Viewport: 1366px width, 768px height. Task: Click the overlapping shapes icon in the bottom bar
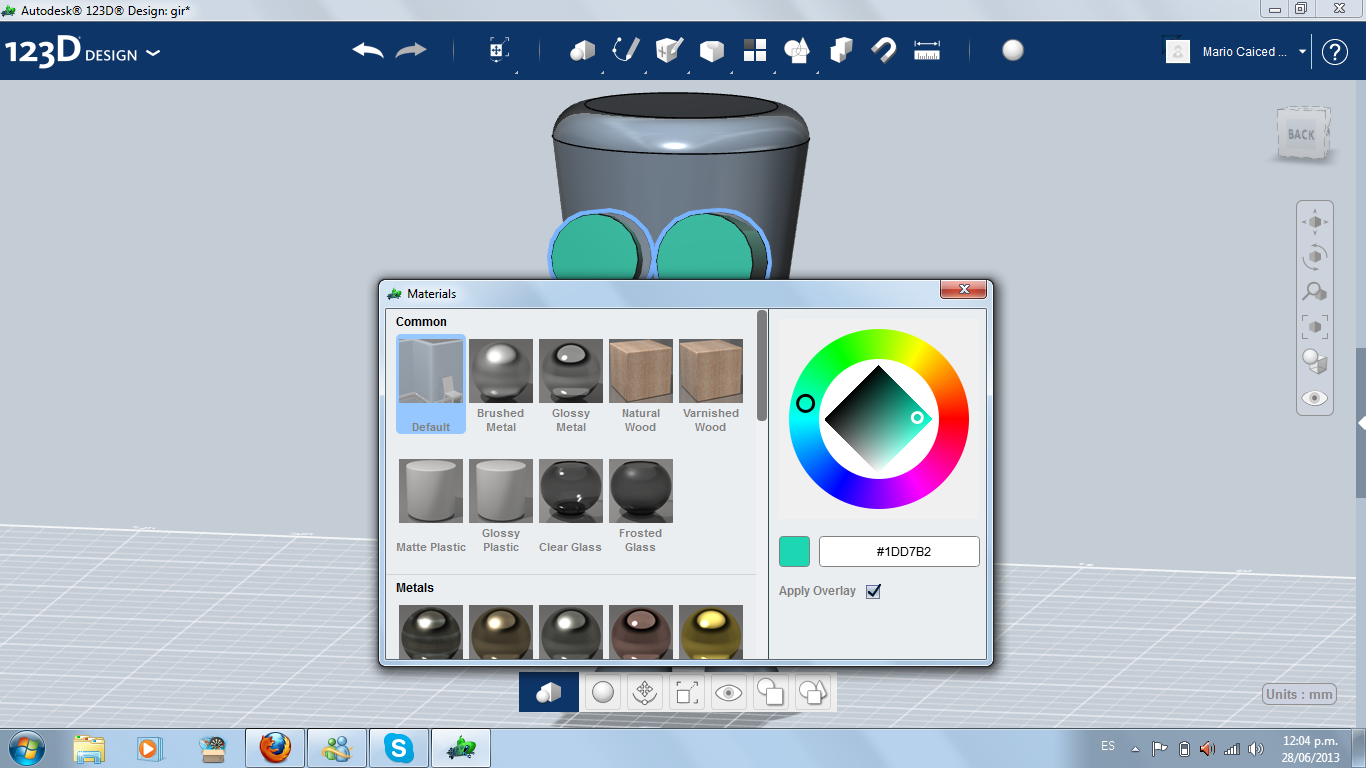[x=813, y=692]
